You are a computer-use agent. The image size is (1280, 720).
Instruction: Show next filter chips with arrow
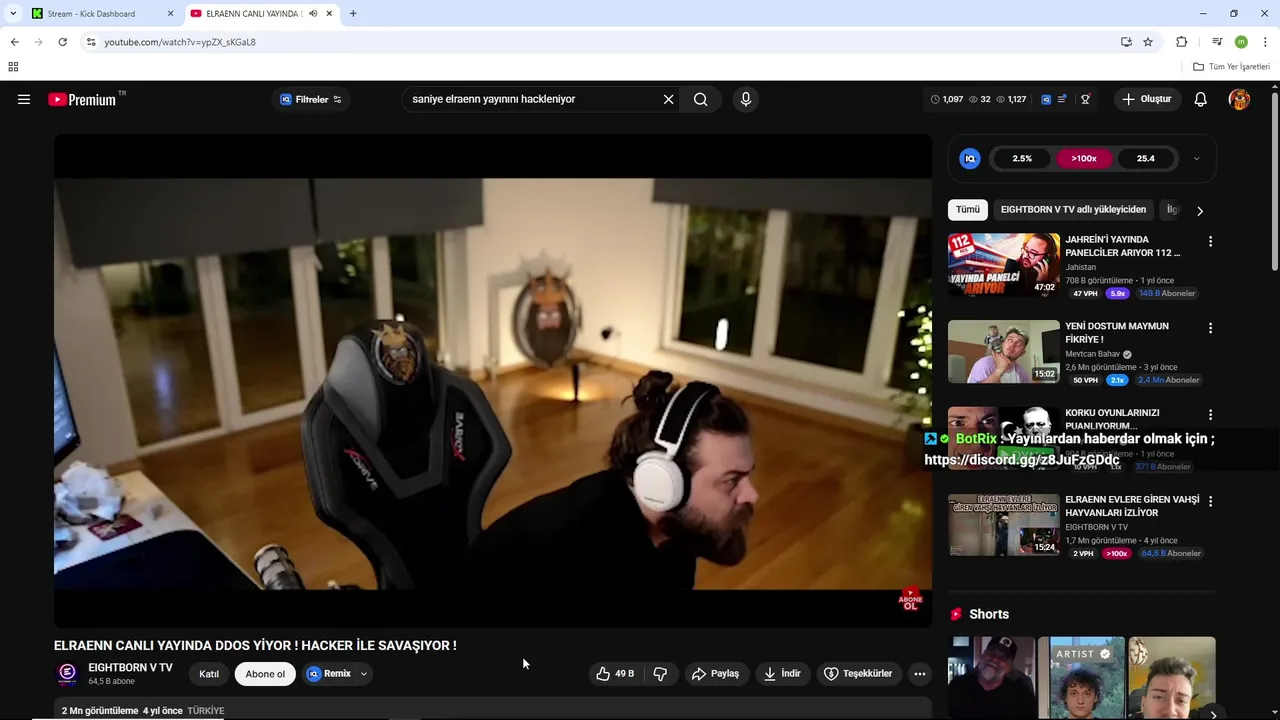1200,210
